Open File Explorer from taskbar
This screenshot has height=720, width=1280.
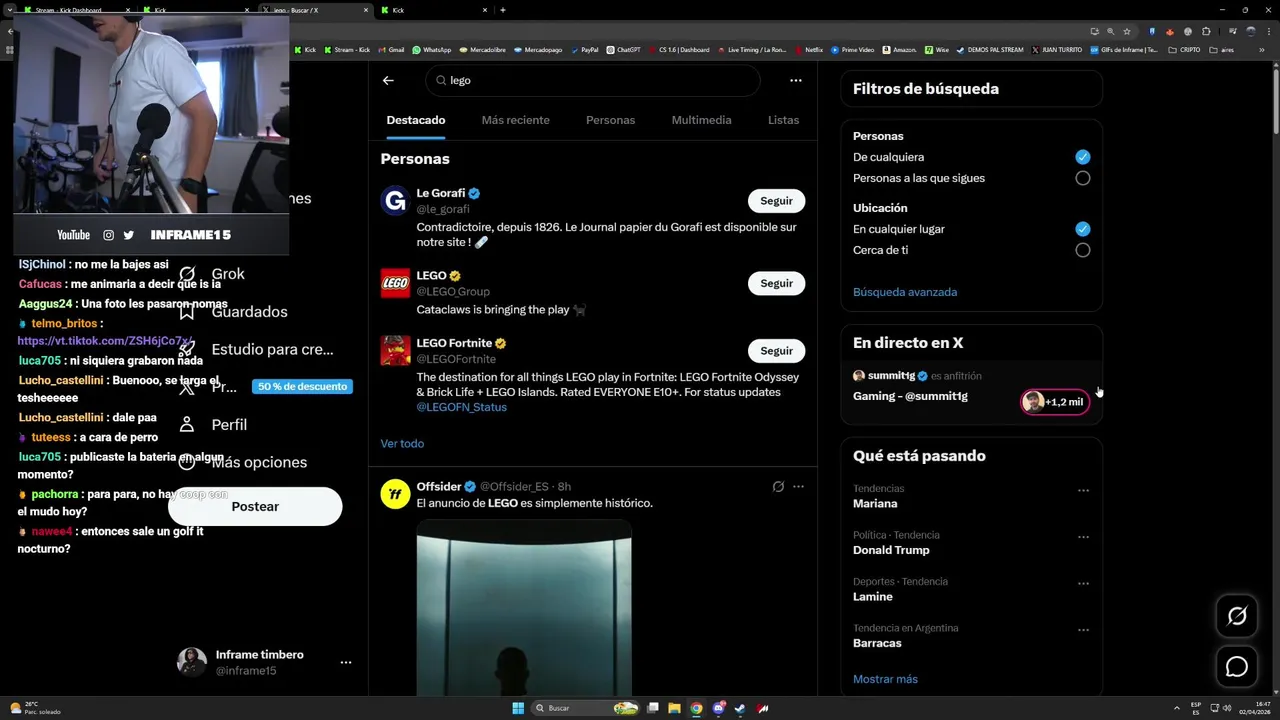674,708
